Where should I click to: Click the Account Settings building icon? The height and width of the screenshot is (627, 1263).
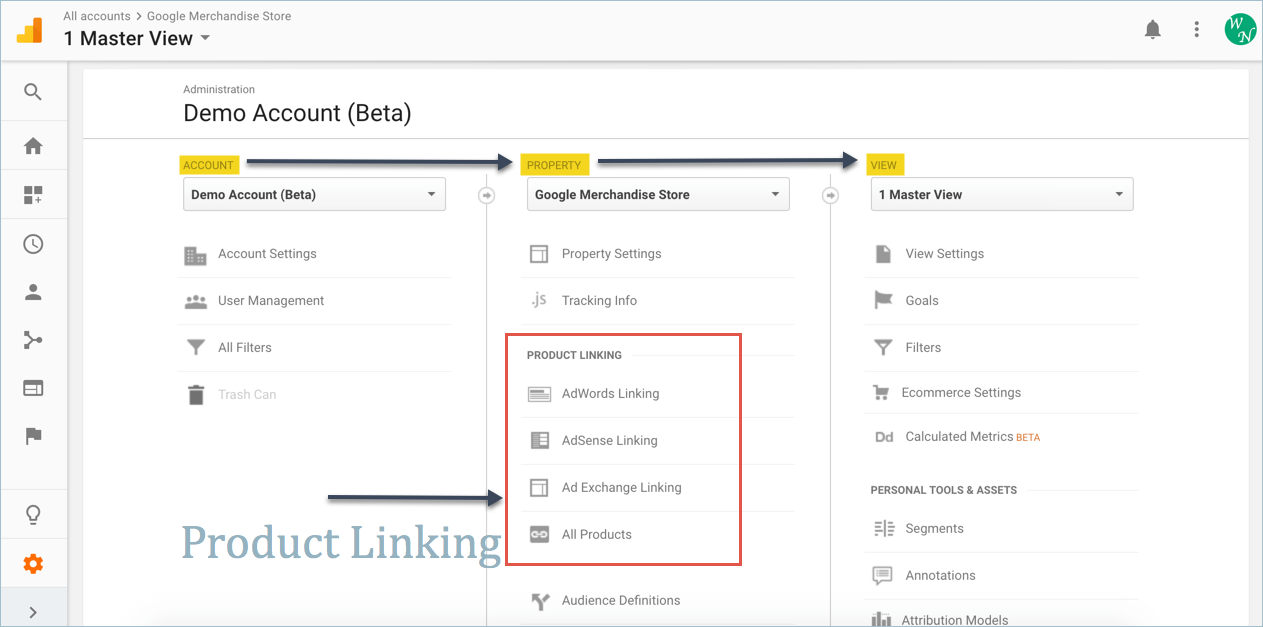click(x=196, y=255)
